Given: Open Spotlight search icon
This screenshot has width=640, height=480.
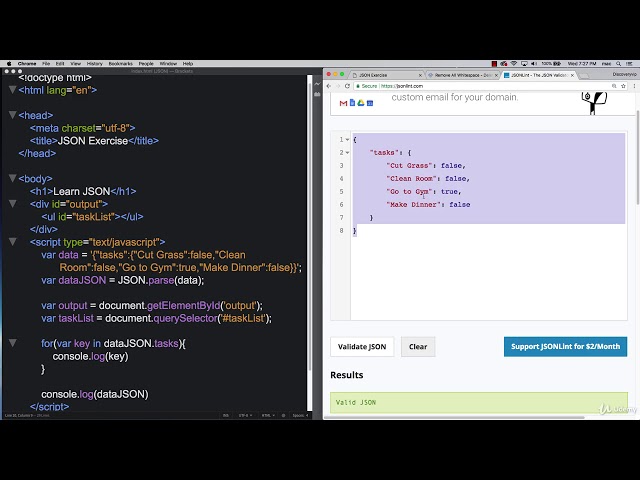Looking at the screenshot, I should coord(619,64).
